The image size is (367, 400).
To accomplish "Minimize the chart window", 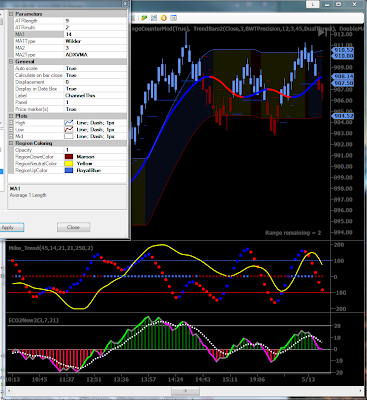I will (x=328, y=4).
